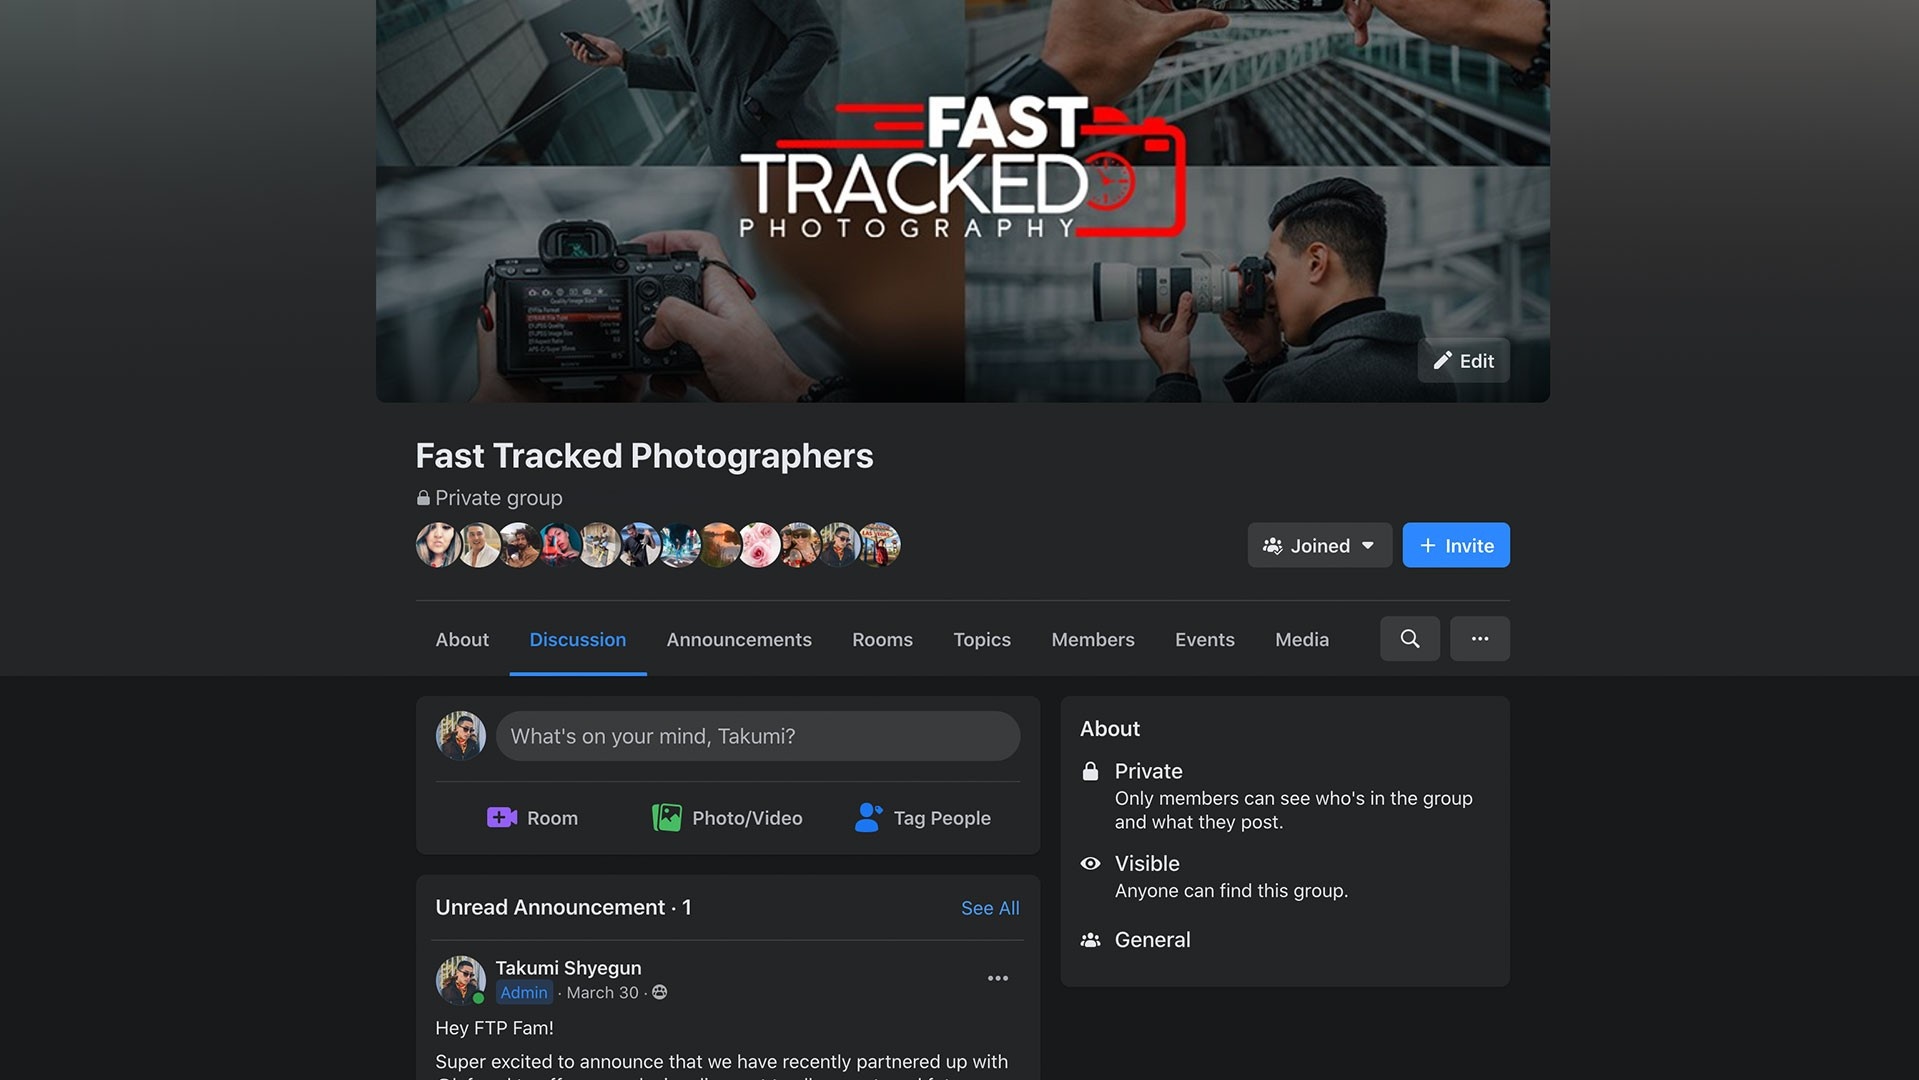The width and height of the screenshot is (1919, 1080).
Task: Click Takumi's avatar on the announcement post
Action: pos(460,980)
